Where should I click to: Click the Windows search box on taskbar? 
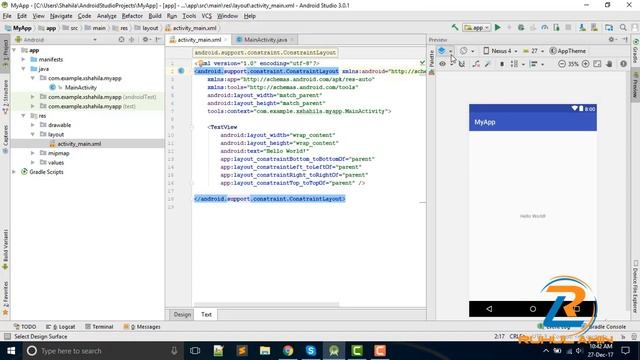click(102, 351)
